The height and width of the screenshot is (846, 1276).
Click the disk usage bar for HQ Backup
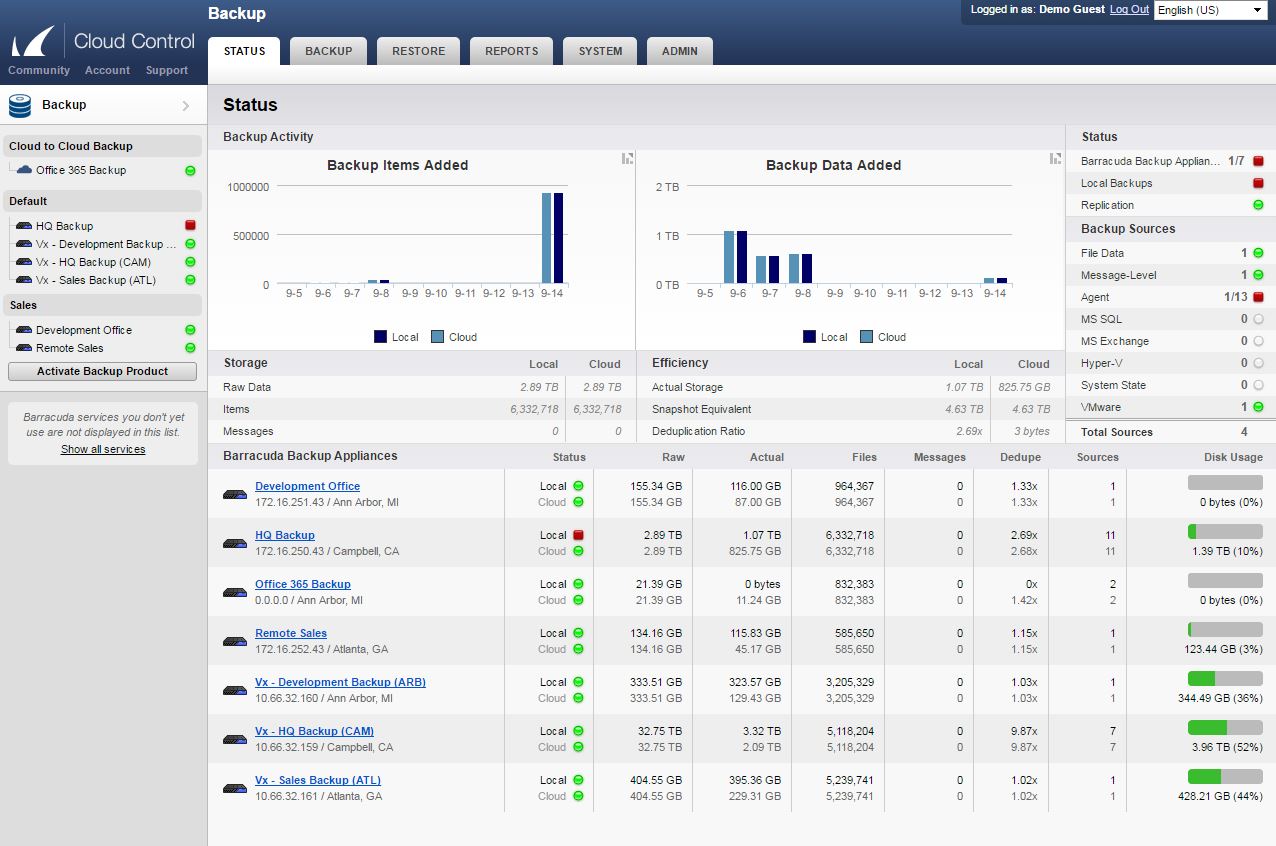tap(1225, 531)
